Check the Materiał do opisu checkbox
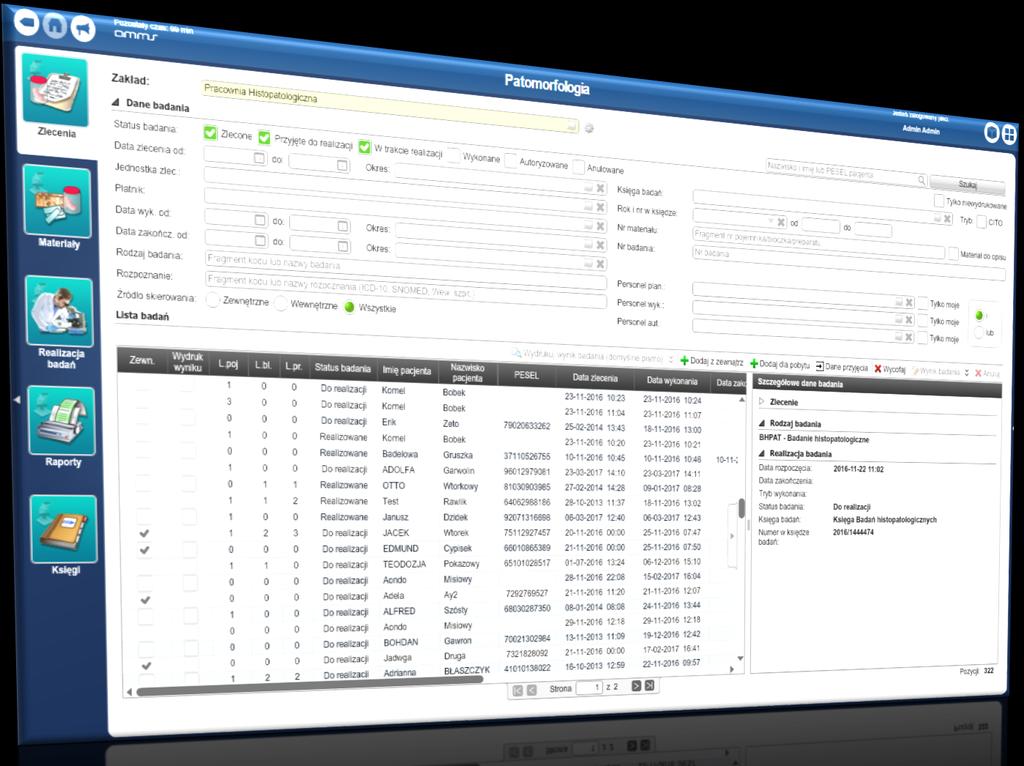The height and width of the screenshot is (766, 1024). (x=953, y=253)
